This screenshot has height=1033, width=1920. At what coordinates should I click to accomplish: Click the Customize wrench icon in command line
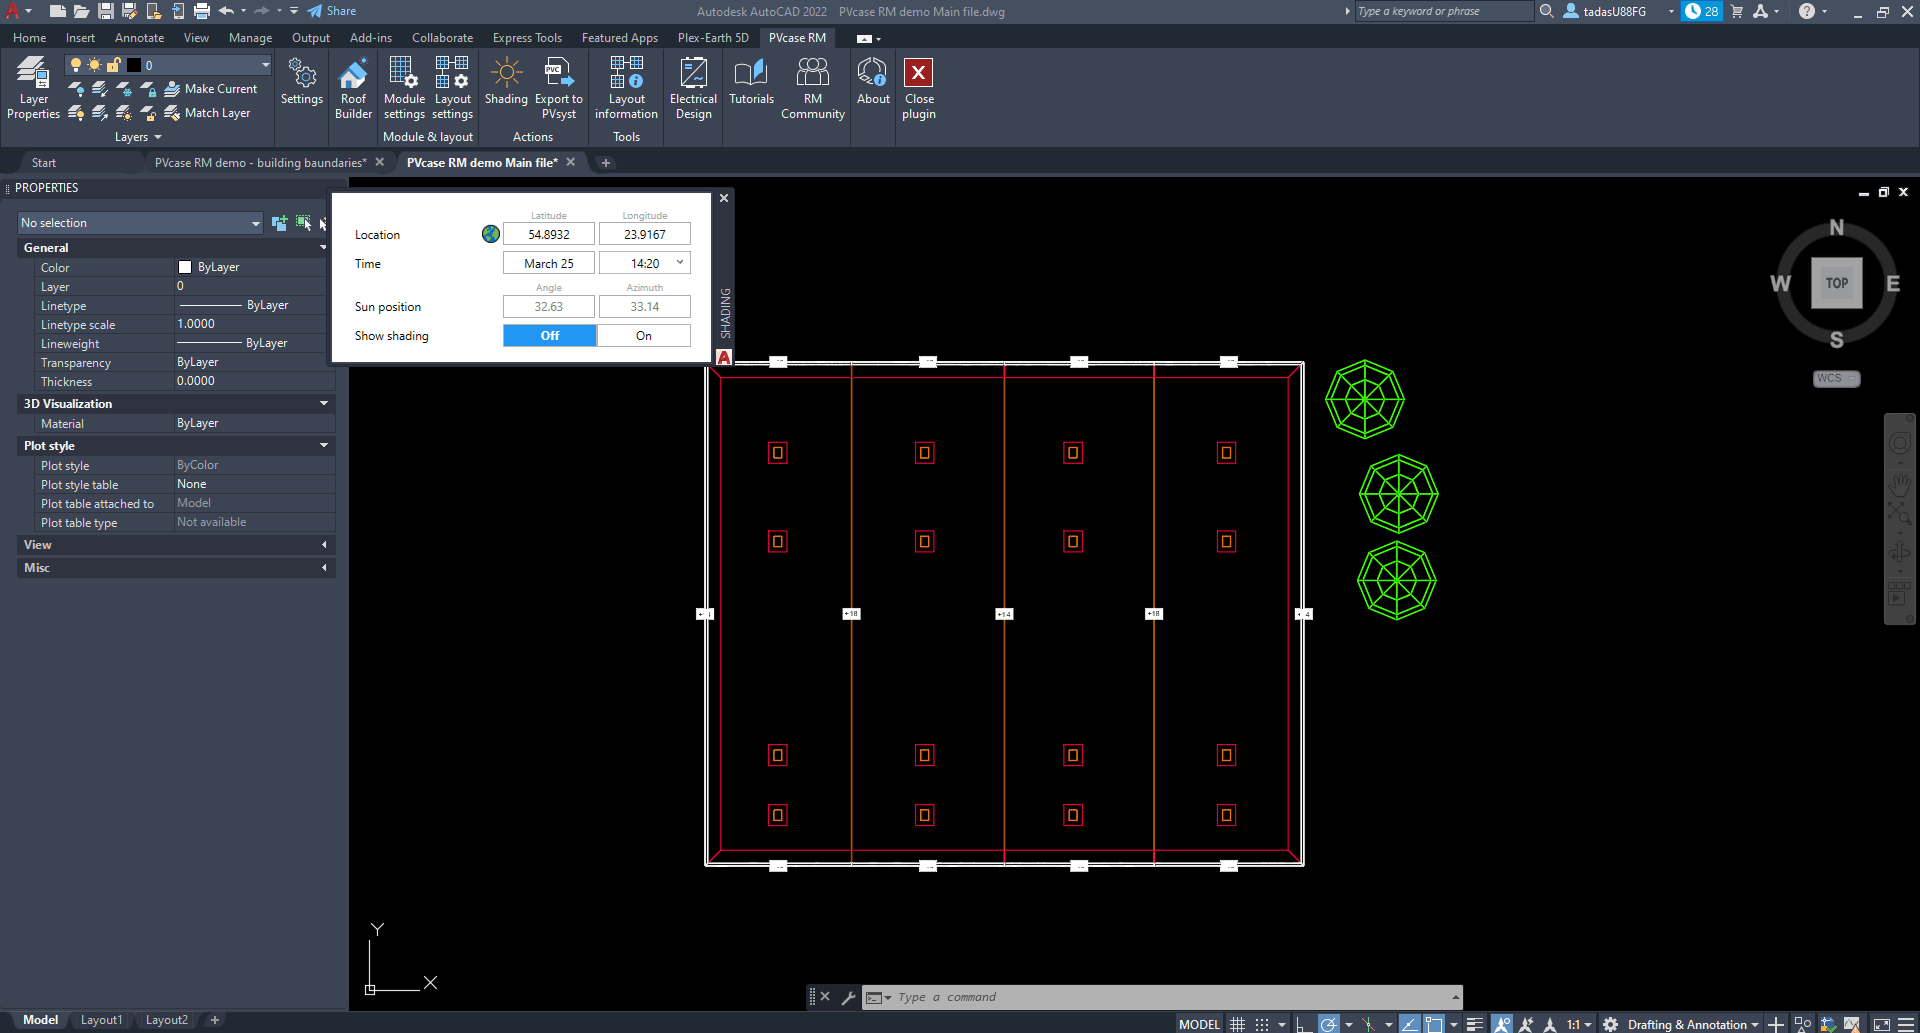click(x=848, y=997)
